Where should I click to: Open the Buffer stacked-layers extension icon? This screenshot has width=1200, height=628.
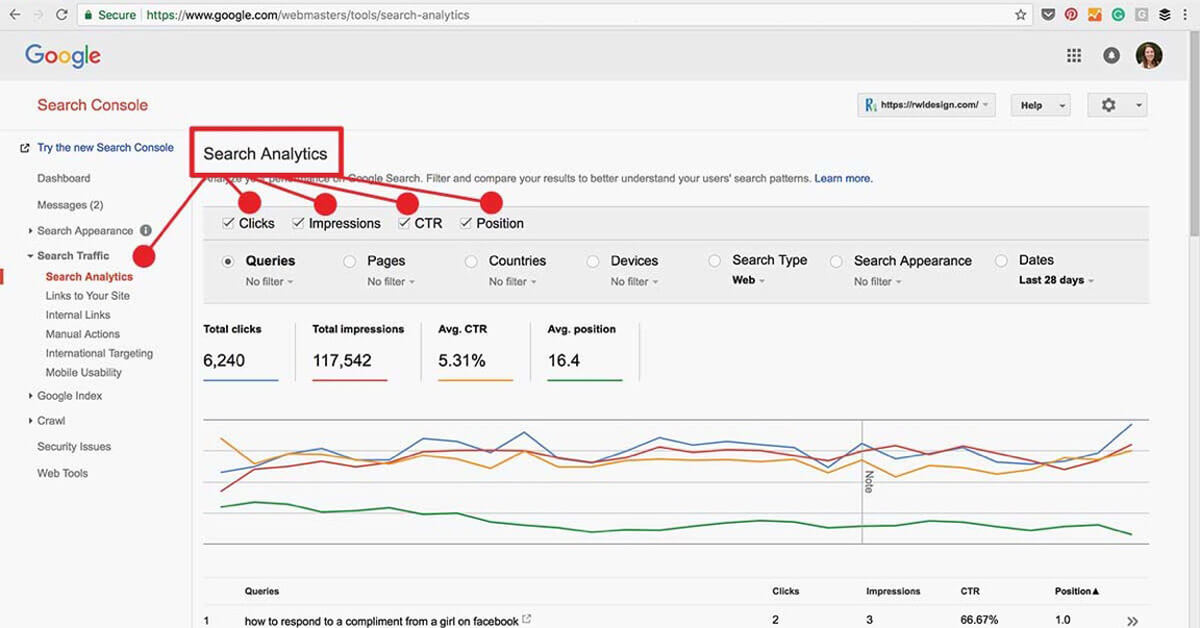(x=1165, y=15)
